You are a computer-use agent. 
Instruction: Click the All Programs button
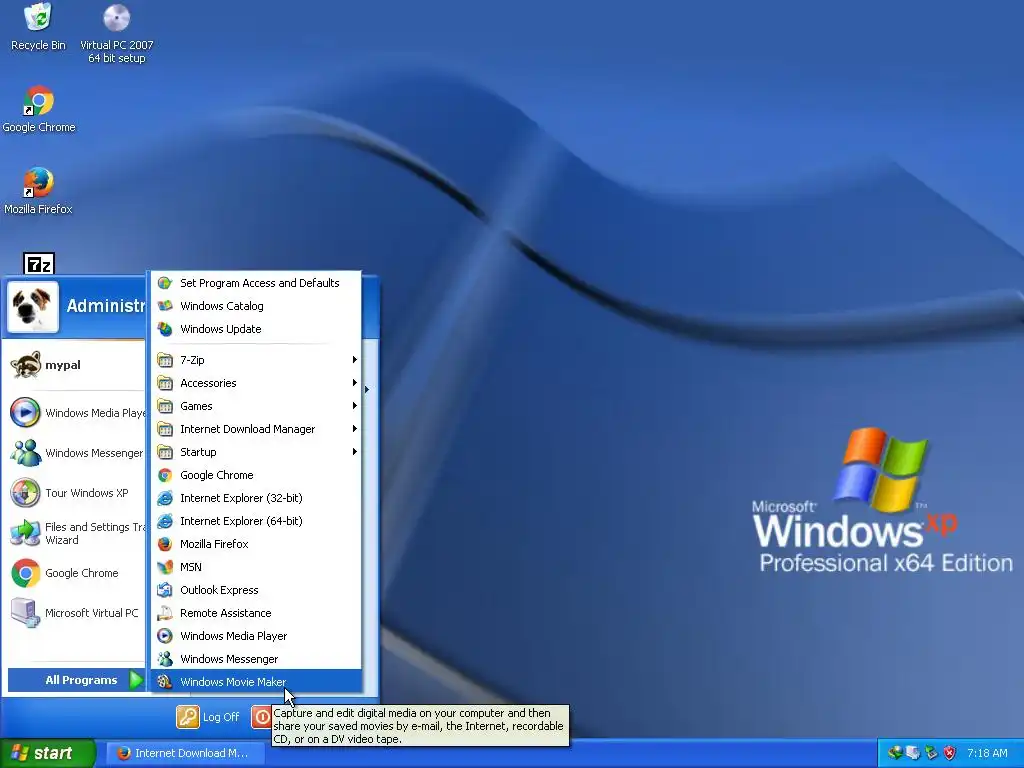(x=76, y=680)
